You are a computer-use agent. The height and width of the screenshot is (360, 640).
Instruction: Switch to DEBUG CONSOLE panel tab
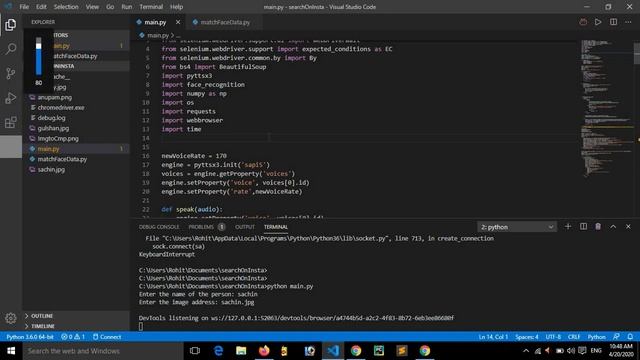click(159, 227)
